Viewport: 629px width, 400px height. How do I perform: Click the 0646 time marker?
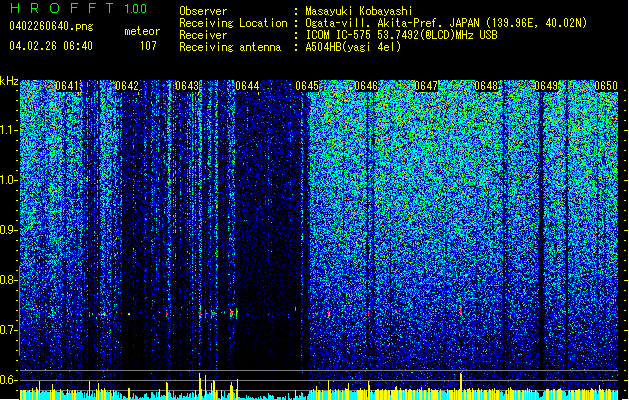click(x=366, y=86)
